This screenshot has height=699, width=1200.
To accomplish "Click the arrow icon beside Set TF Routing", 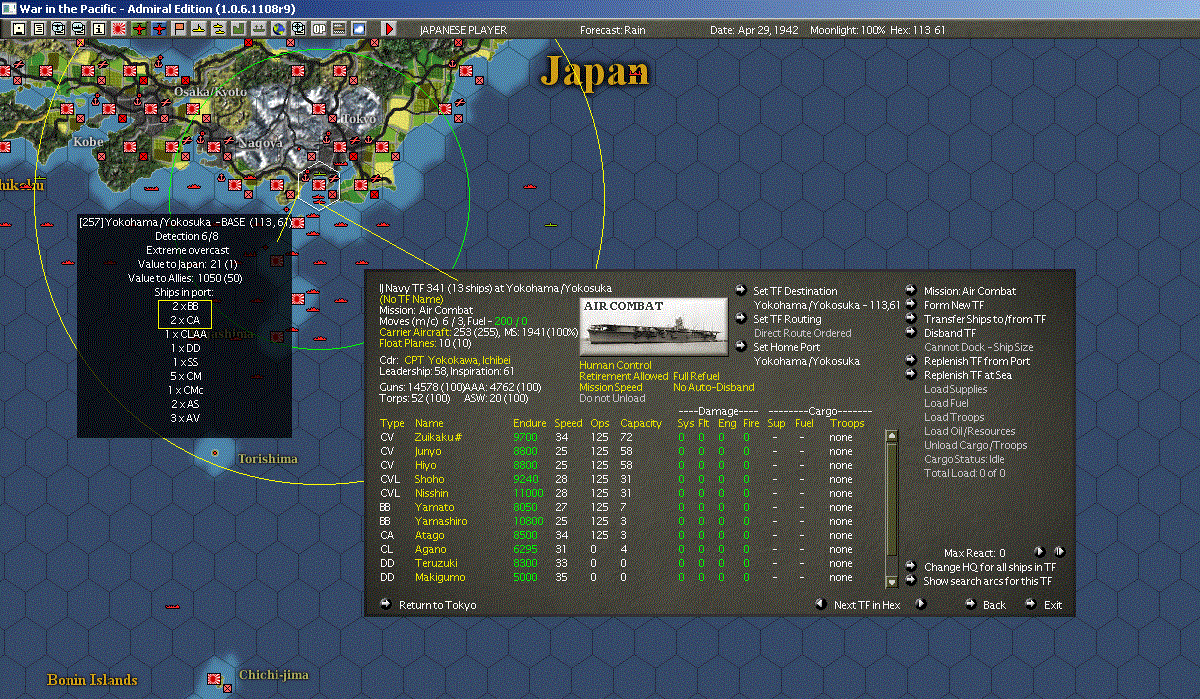I will (x=741, y=319).
